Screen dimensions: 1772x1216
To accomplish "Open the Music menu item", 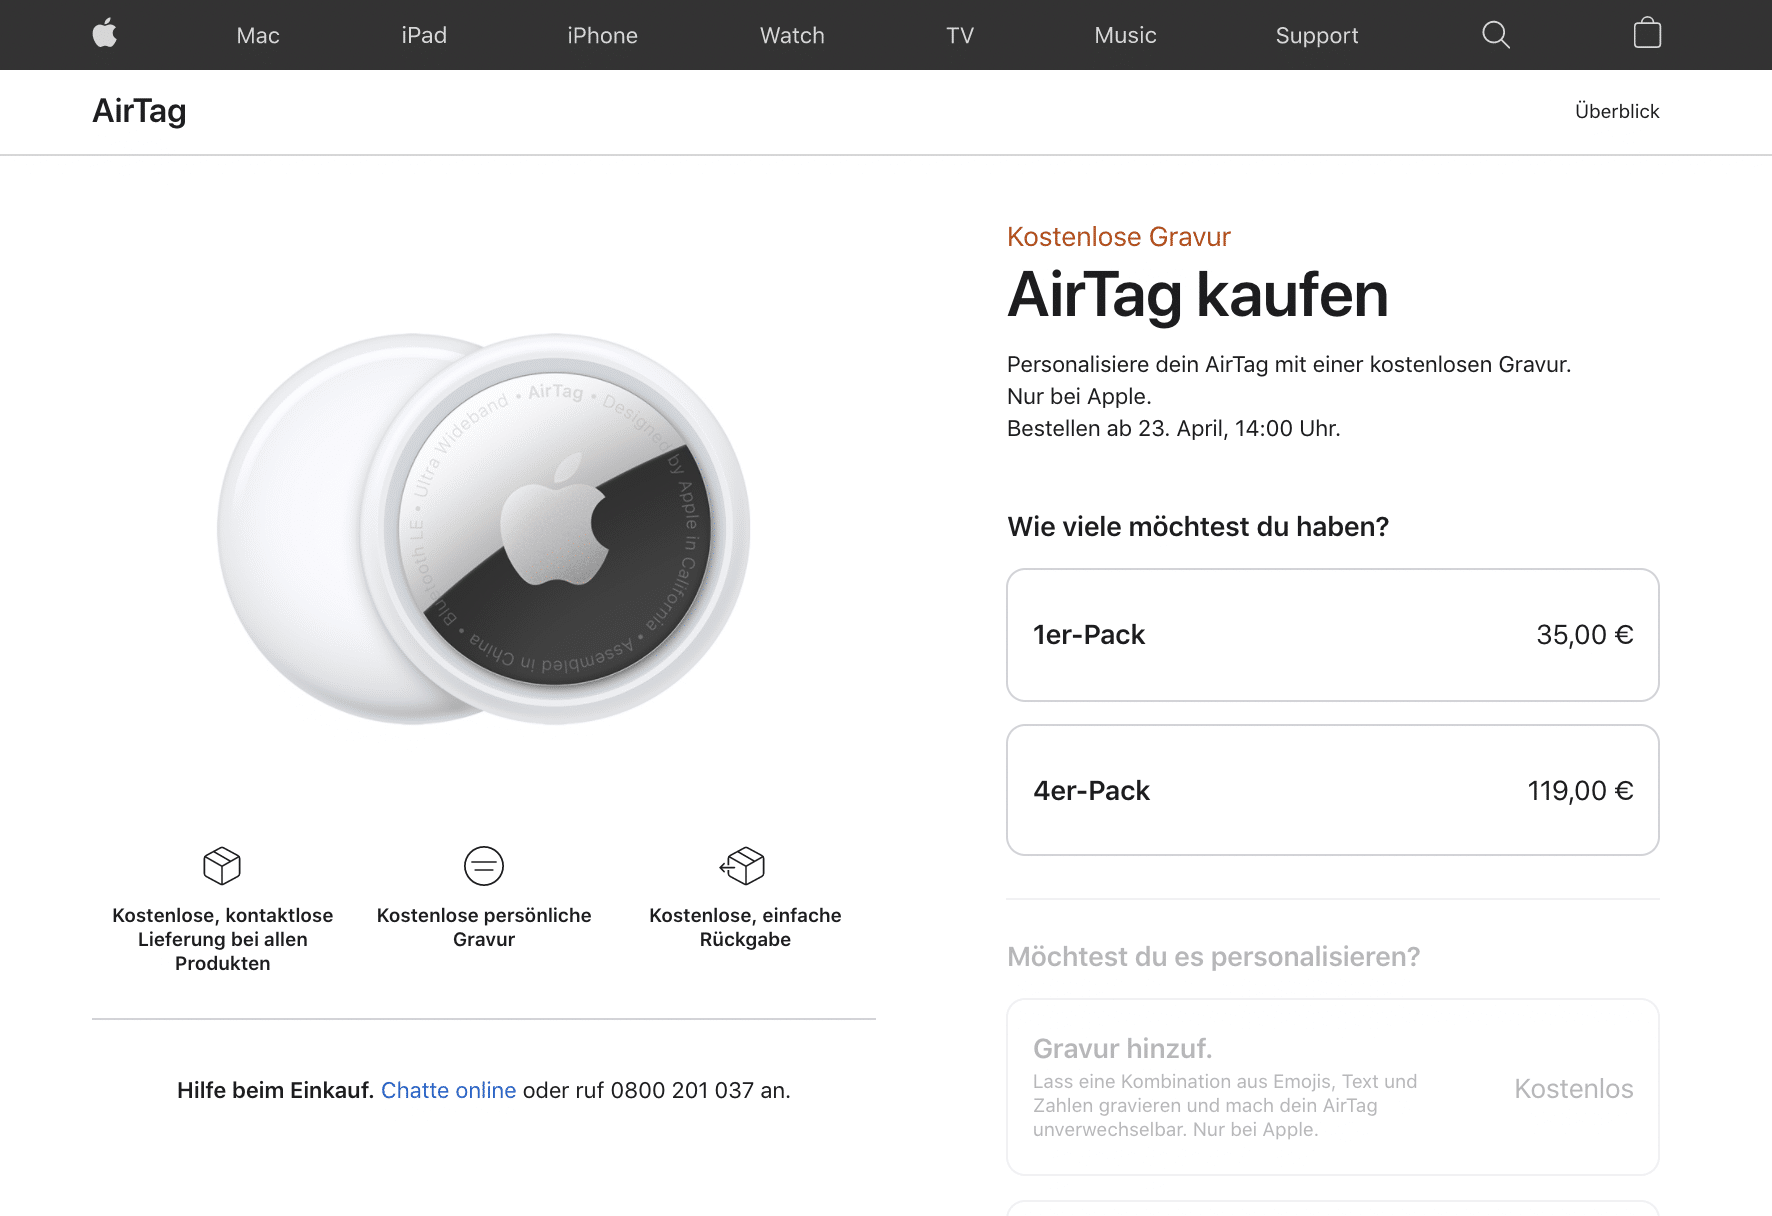I will [1125, 36].
